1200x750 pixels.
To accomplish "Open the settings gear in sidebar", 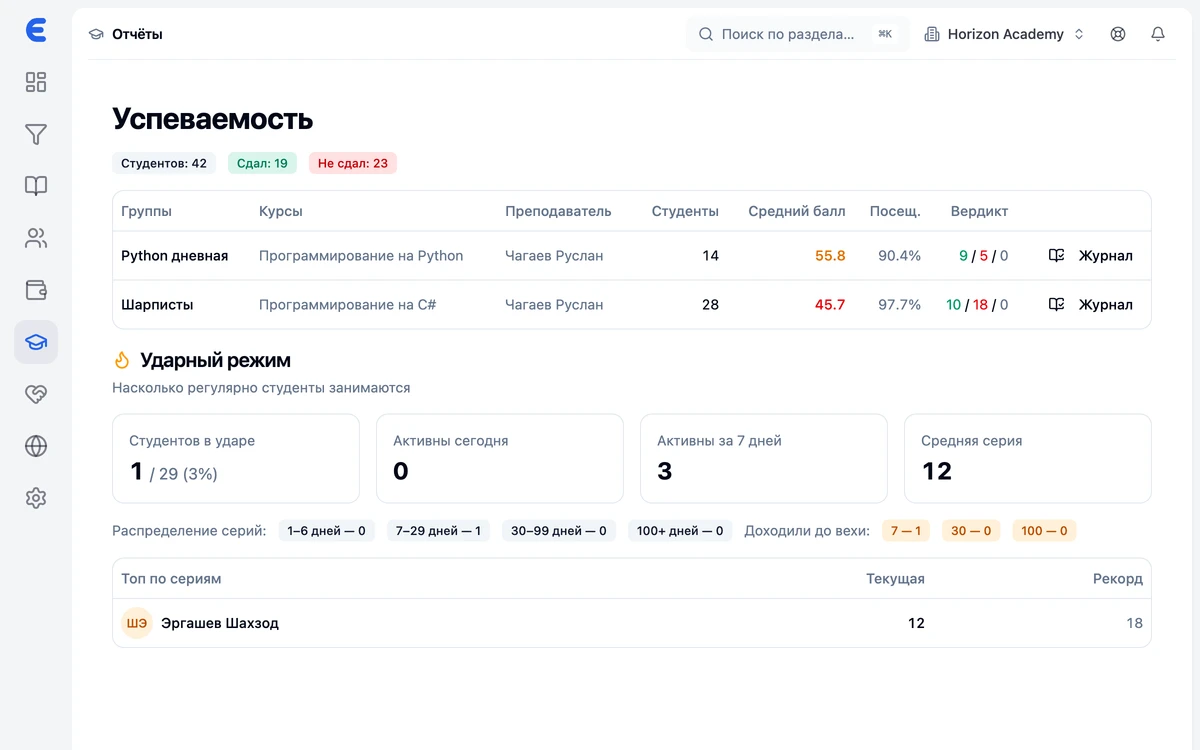I will pyautogui.click(x=36, y=498).
